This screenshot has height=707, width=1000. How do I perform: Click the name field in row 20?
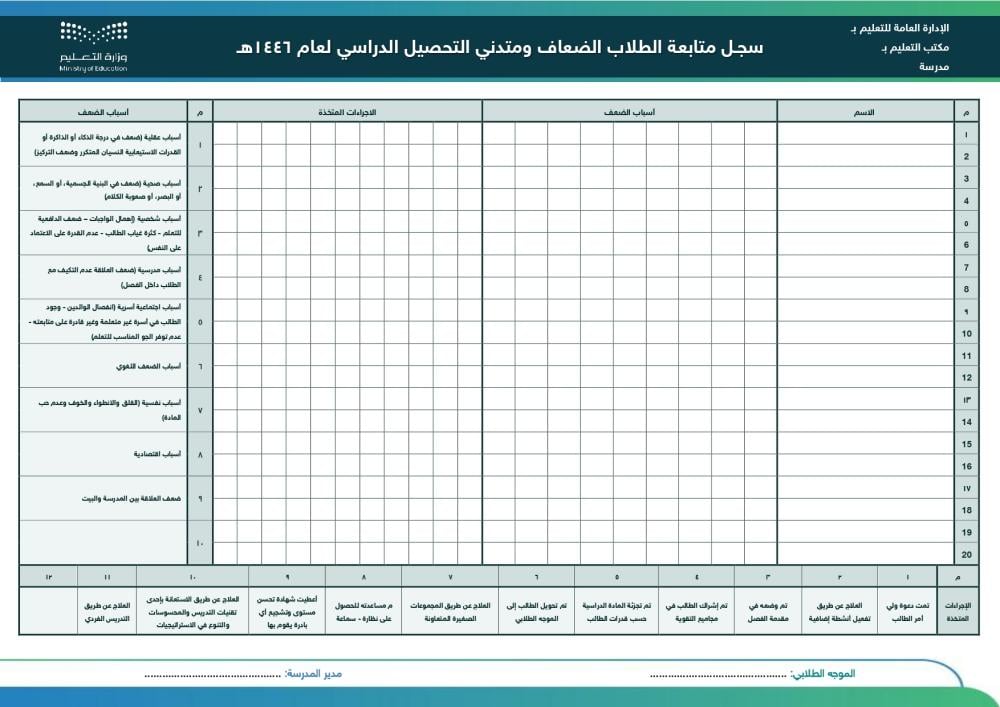(865, 554)
